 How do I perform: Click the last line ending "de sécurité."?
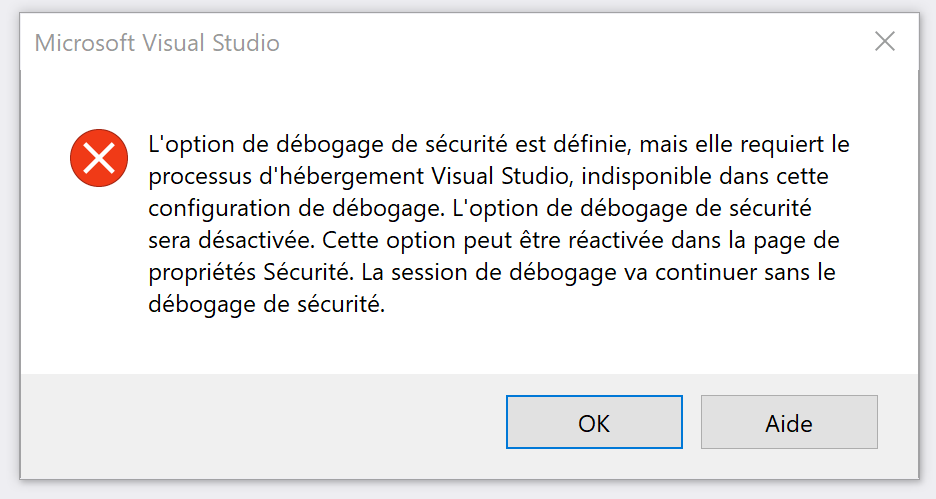(x=266, y=306)
